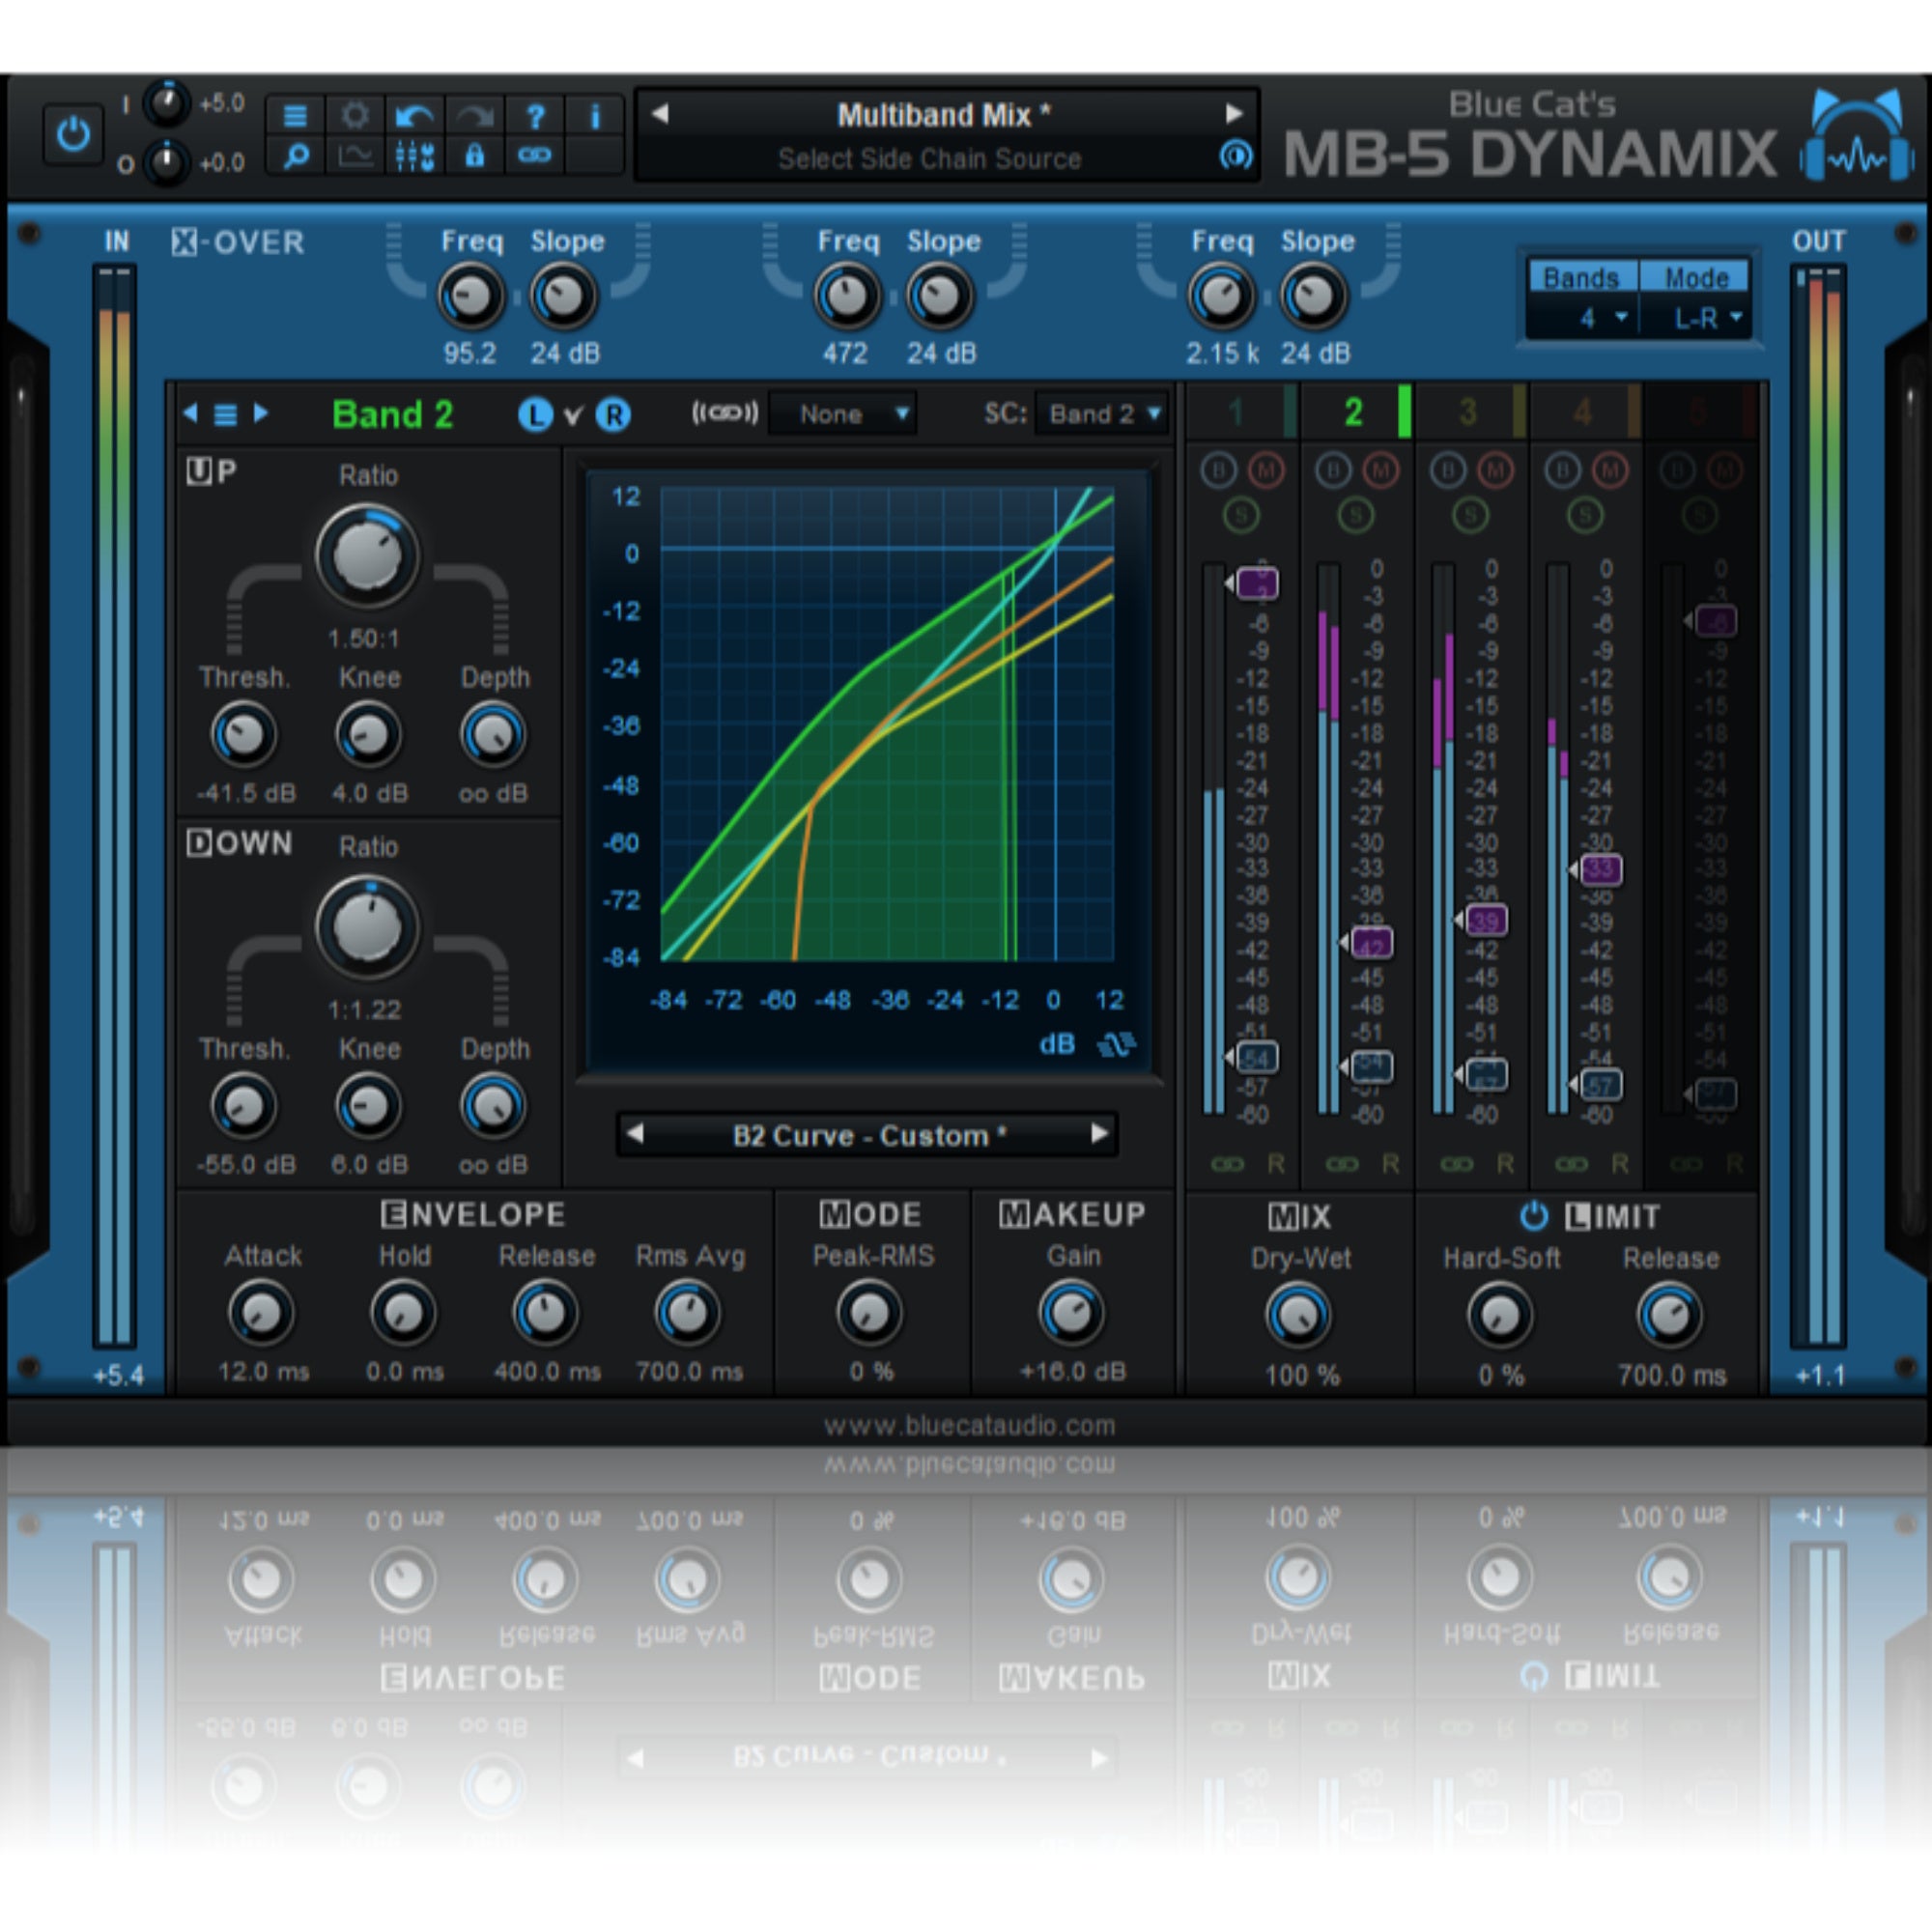Screen dimensions: 1932x1932
Task: Select the L channel button
Action: [x=536, y=415]
